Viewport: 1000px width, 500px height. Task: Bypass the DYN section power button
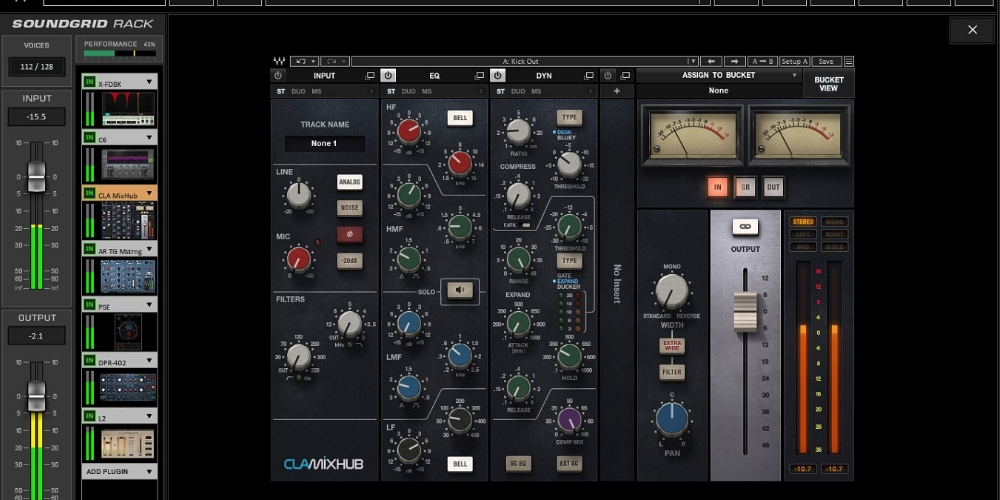point(497,75)
